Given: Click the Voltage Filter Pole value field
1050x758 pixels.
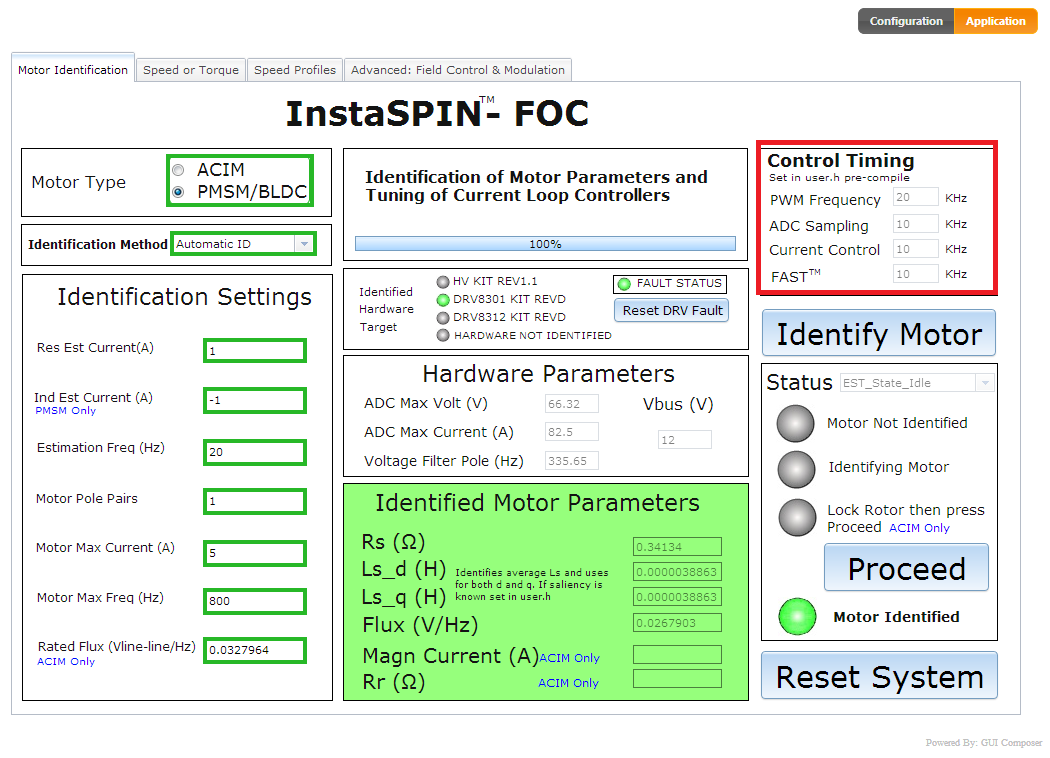Looking at the screenshot, I should (571, 461).
